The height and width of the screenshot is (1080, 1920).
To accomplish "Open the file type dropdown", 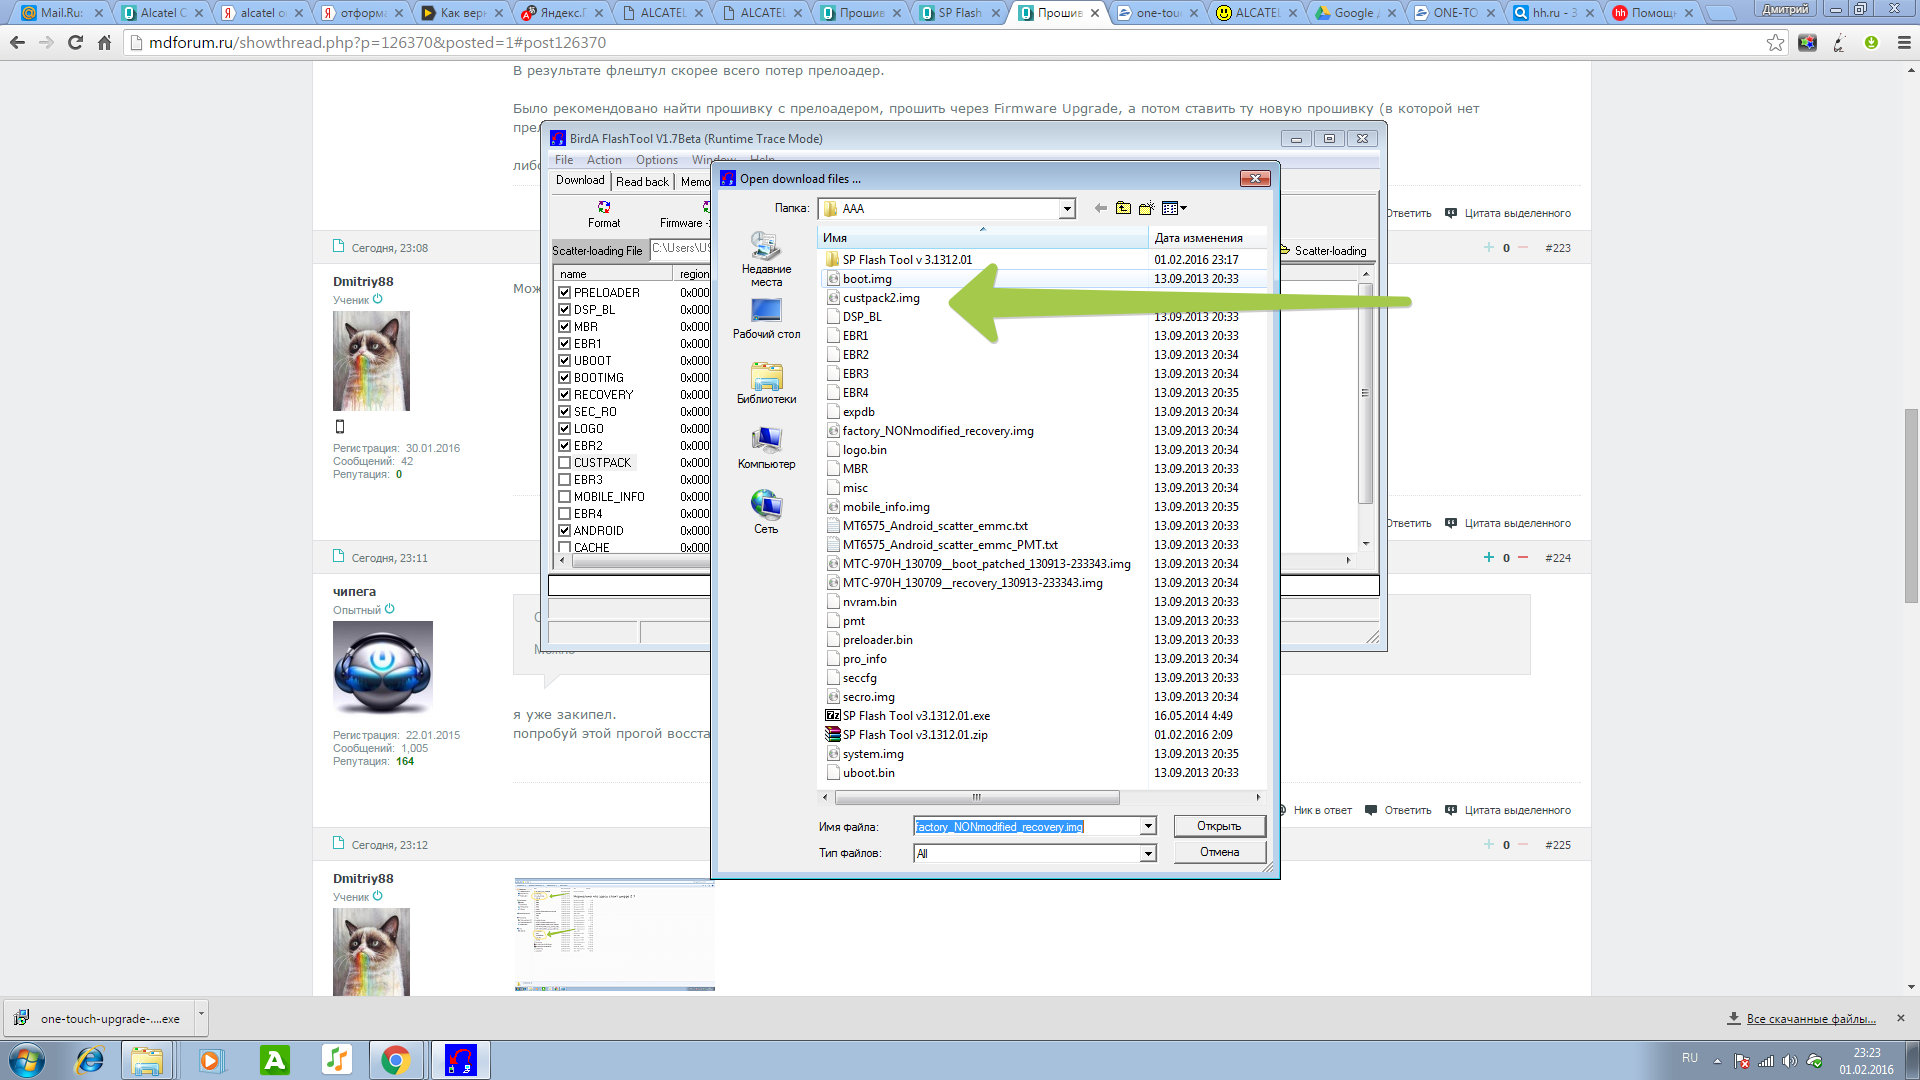I will 1148,853.
